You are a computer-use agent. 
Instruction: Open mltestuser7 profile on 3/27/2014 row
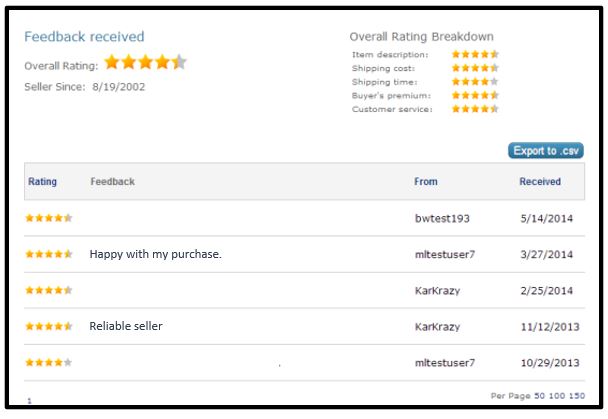pyautogui.click(x=444, y=254)
